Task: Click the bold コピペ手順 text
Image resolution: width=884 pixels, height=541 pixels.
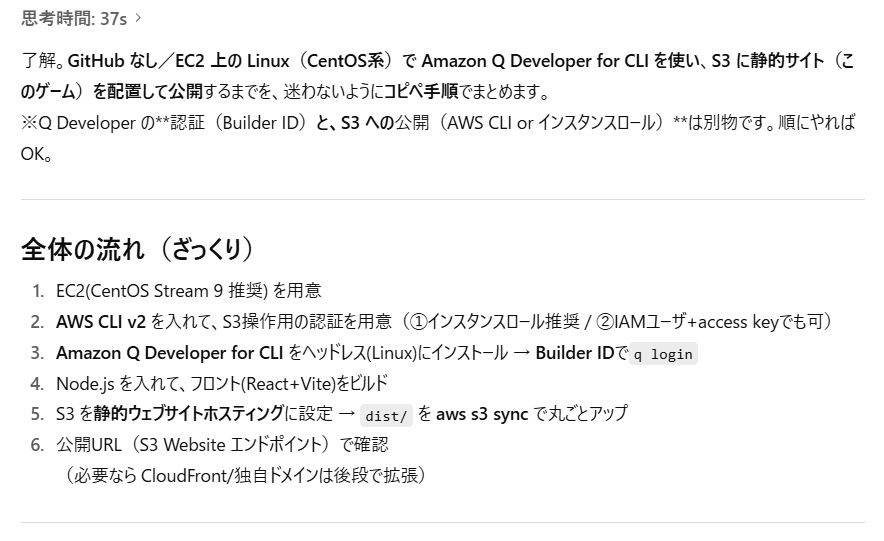Action: pyautogui.click(x=421, y=91)
